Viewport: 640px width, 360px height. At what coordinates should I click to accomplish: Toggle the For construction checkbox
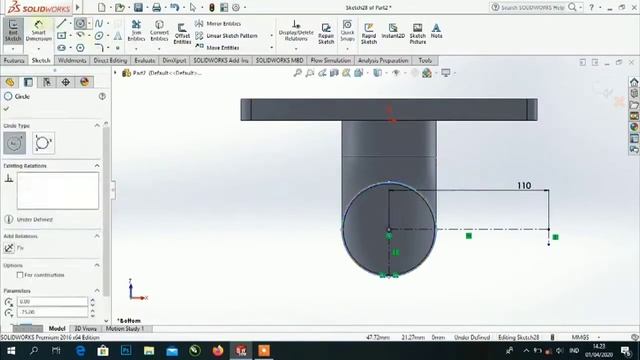(x=20, y=275)
